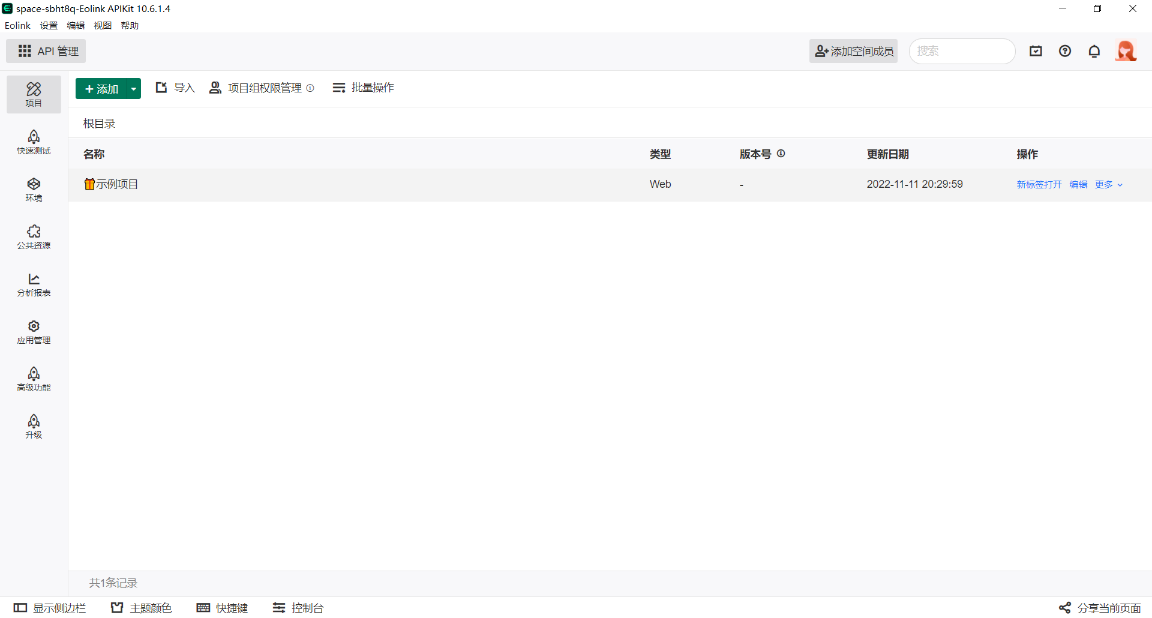Open 公共资源 public resources in sidebar
The height and width of the screenshot is (618, 1152).
pos(34,237)
